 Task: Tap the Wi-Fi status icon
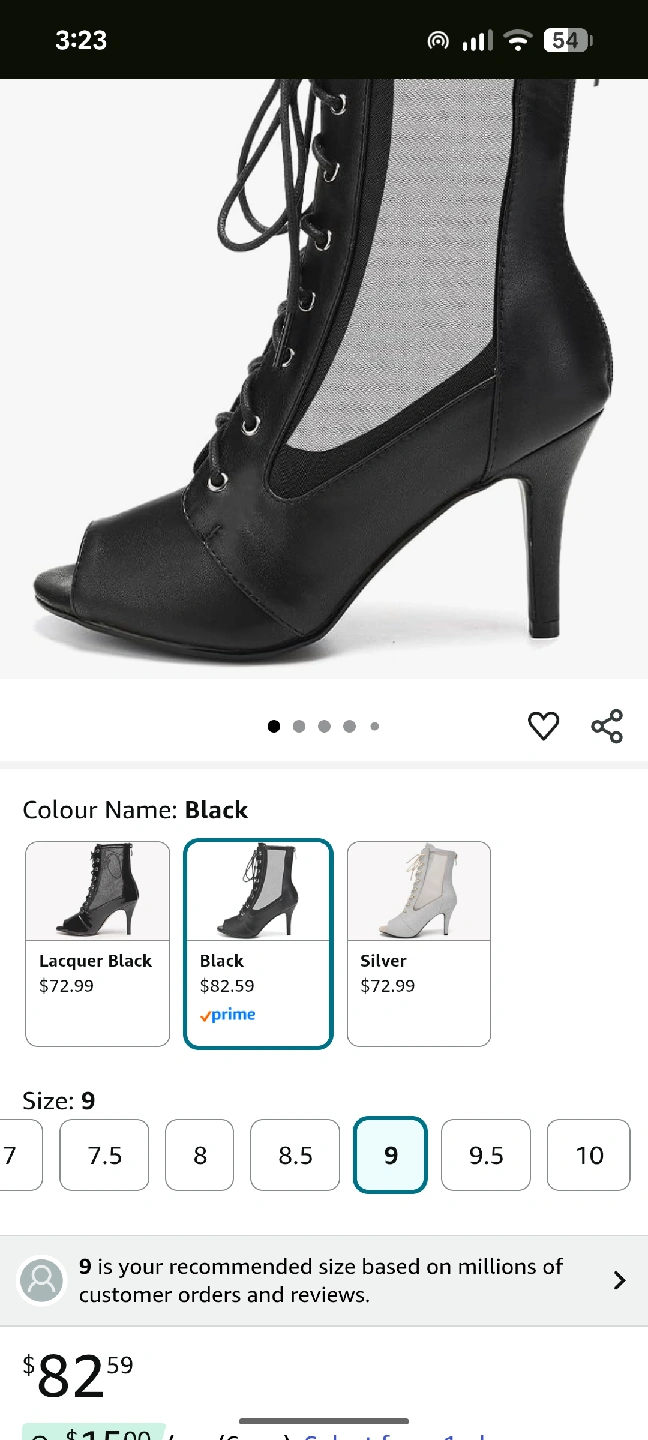(x=517, y=41)
